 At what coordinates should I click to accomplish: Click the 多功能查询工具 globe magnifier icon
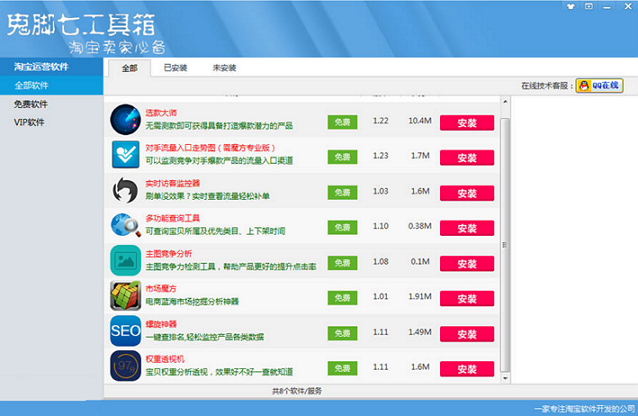point(125,225)
